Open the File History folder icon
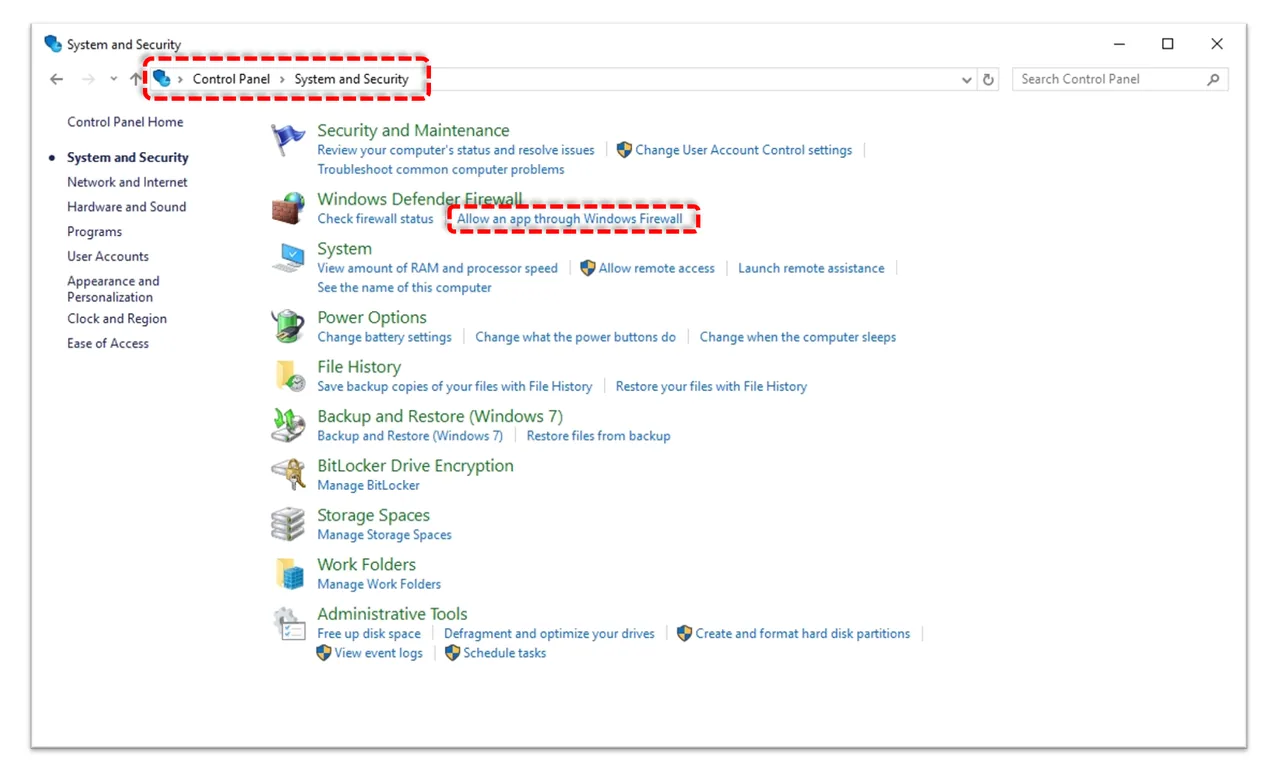Image resolution: width=1280 pixels, height=771 pixels. click(289, 376)
